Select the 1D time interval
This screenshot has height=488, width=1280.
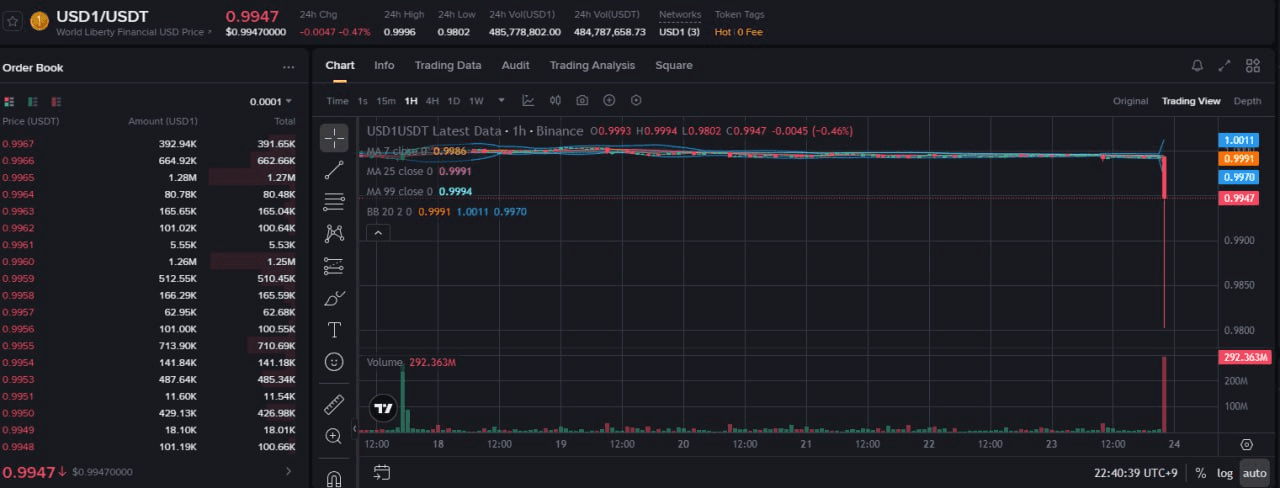[x=454, y=101]
